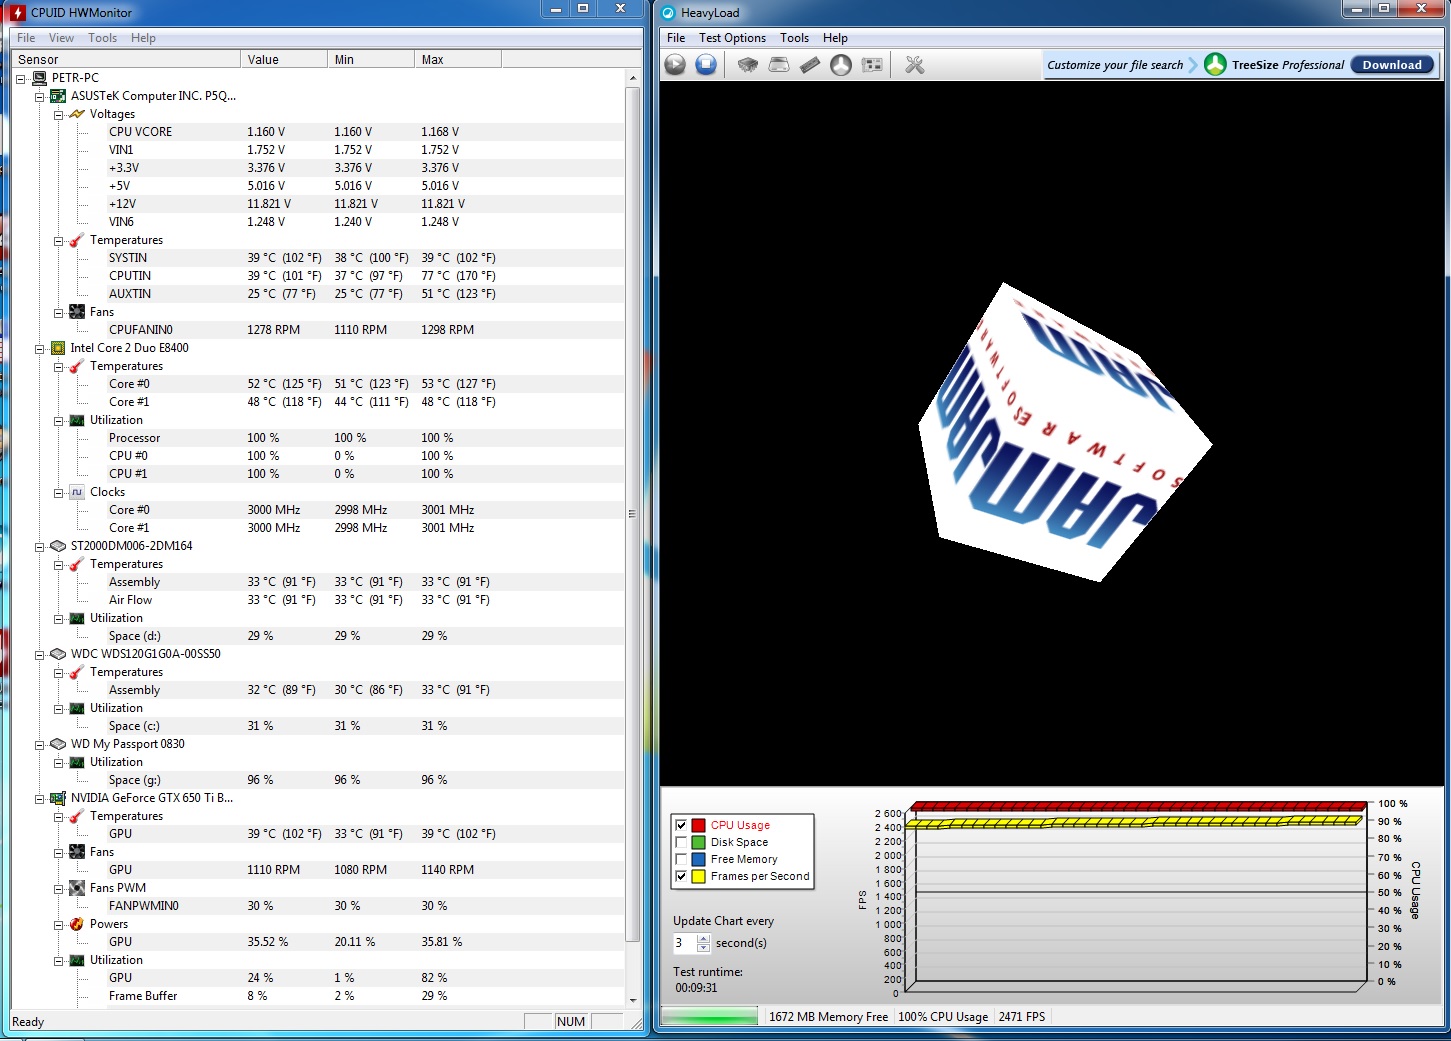Click the blue Free Memory color swatch

coord(699,859)
